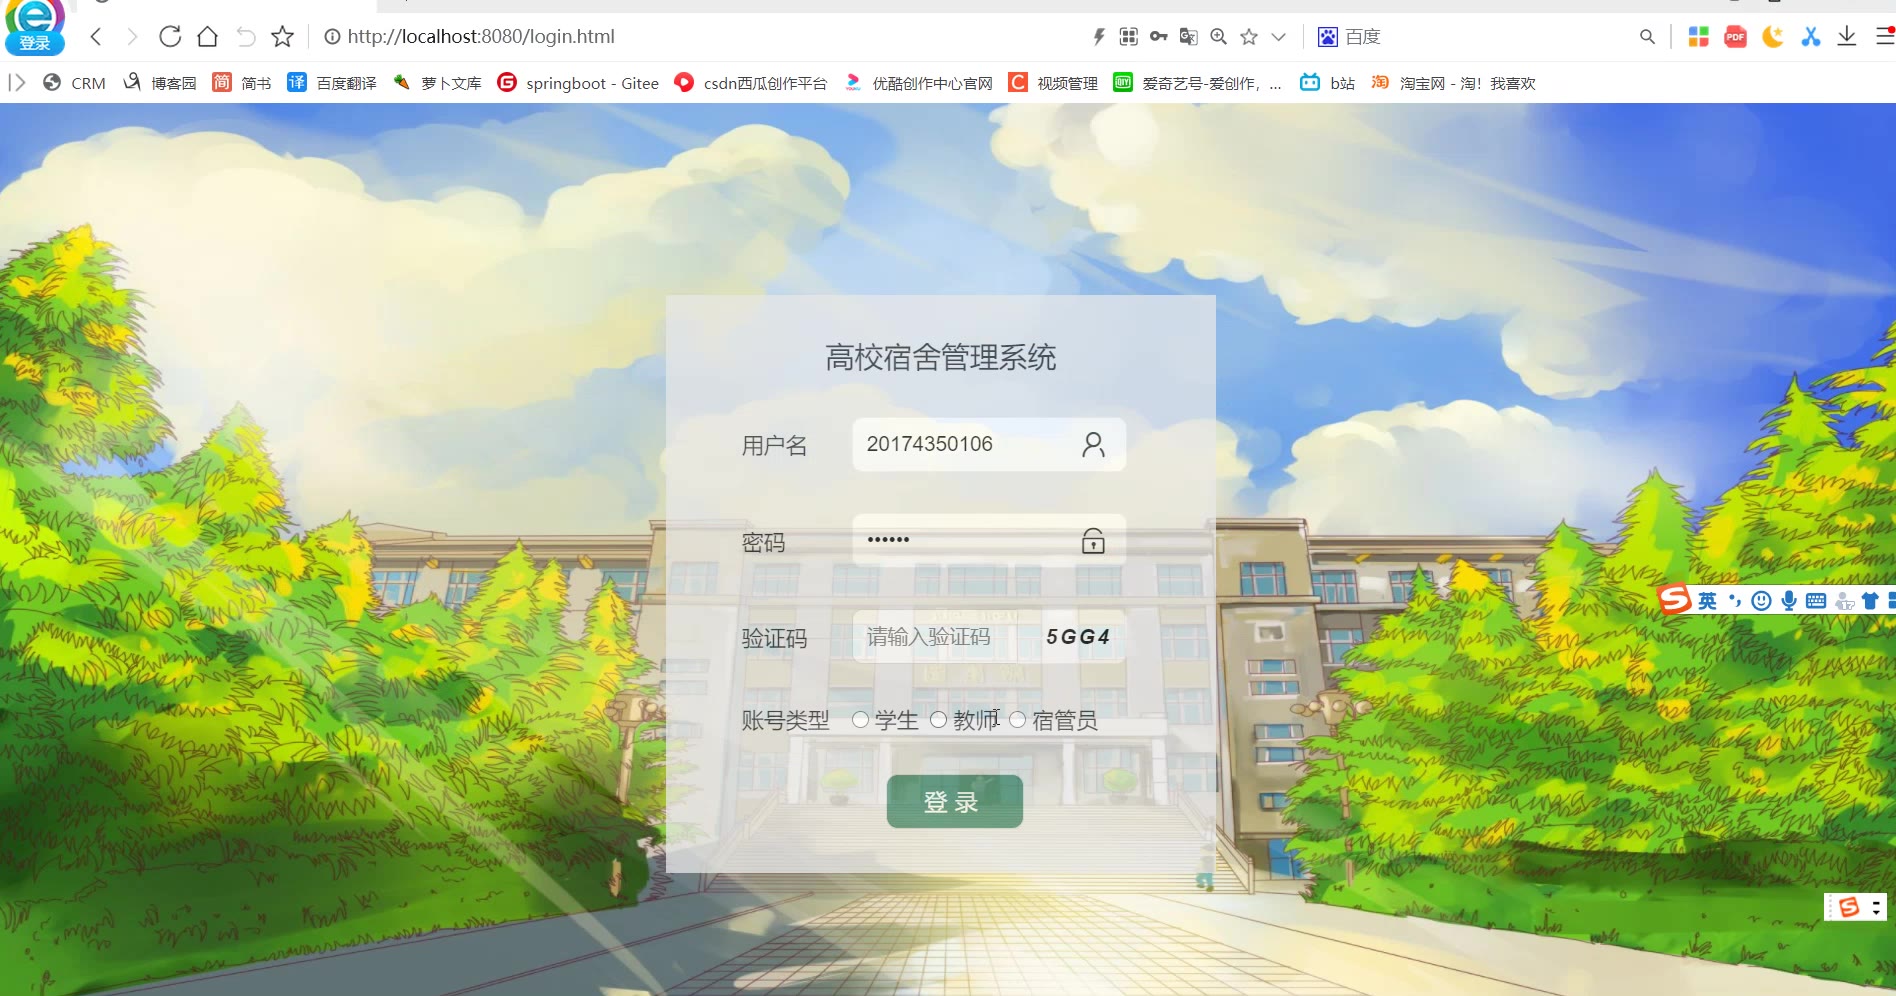Click the green 登录 button
This screenshot has width=1896, height=996.
[x=955, y=802]
